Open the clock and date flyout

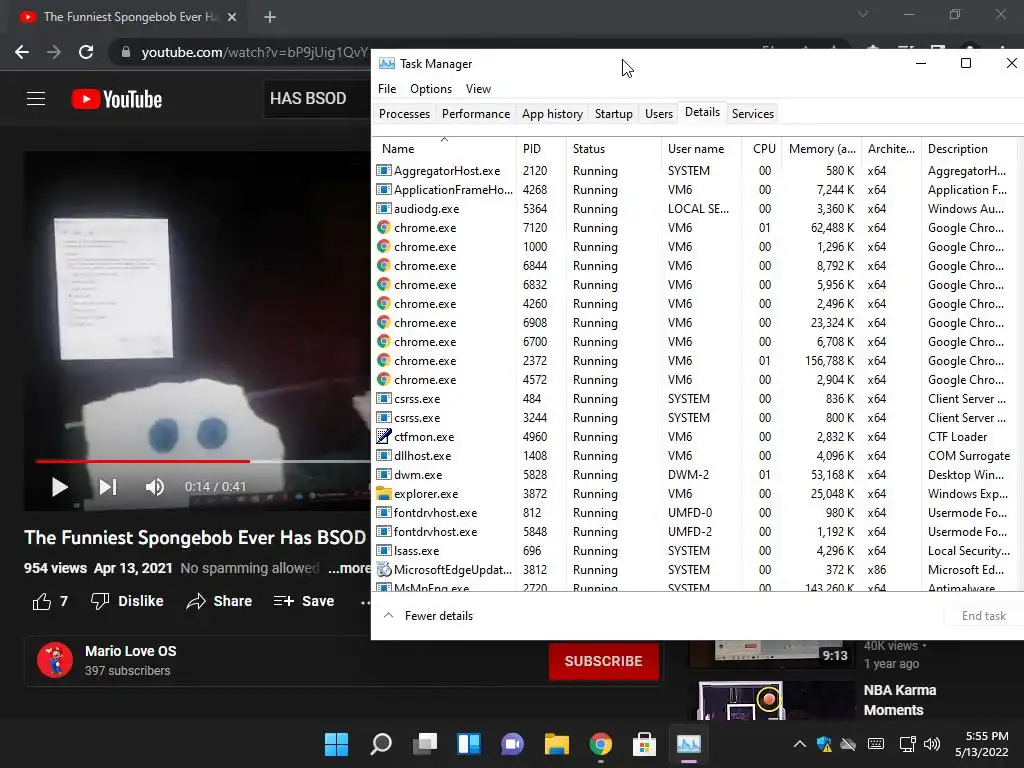point(982,744)
